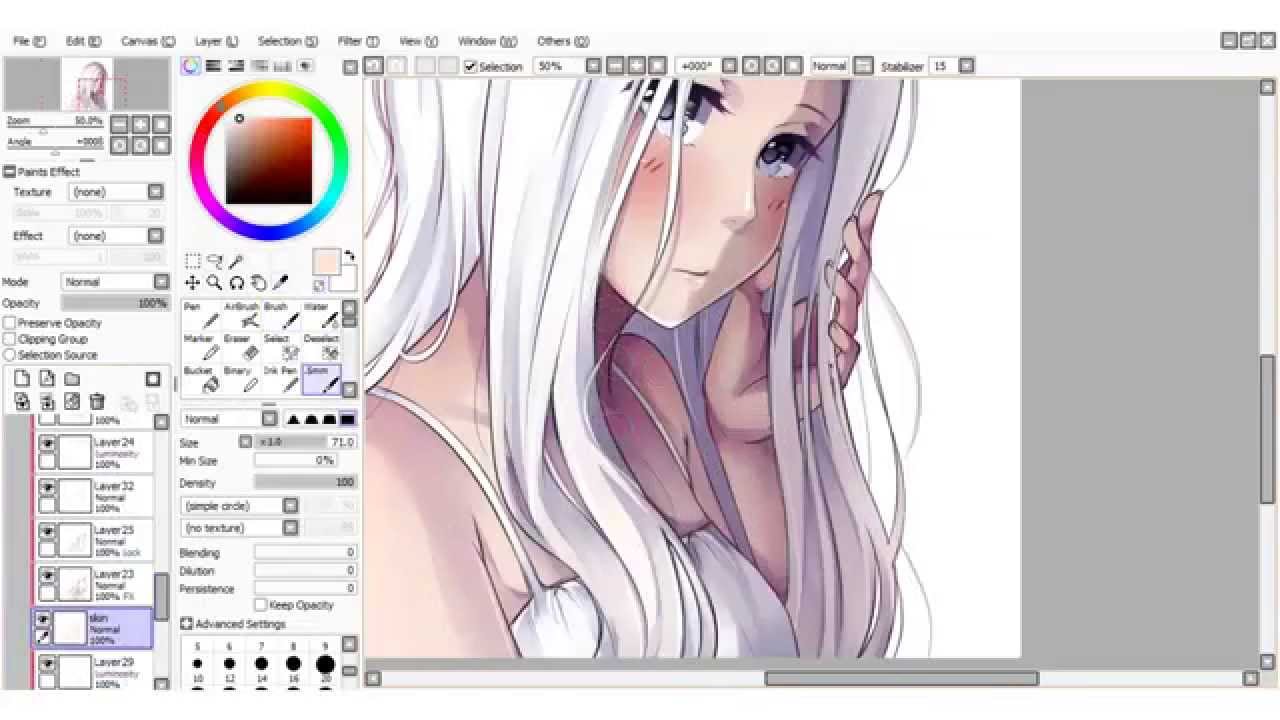Screen dimensions: 1280x720
Task: Click the foreground color swatch
Action: (326, 262)
